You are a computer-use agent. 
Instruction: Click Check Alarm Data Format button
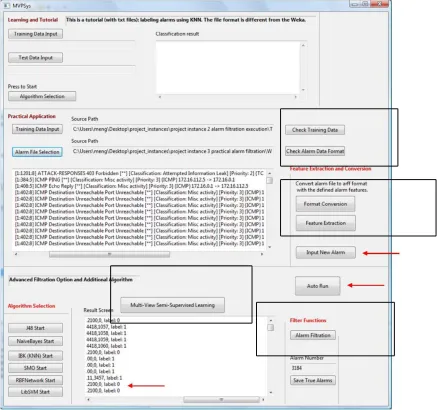315,151
